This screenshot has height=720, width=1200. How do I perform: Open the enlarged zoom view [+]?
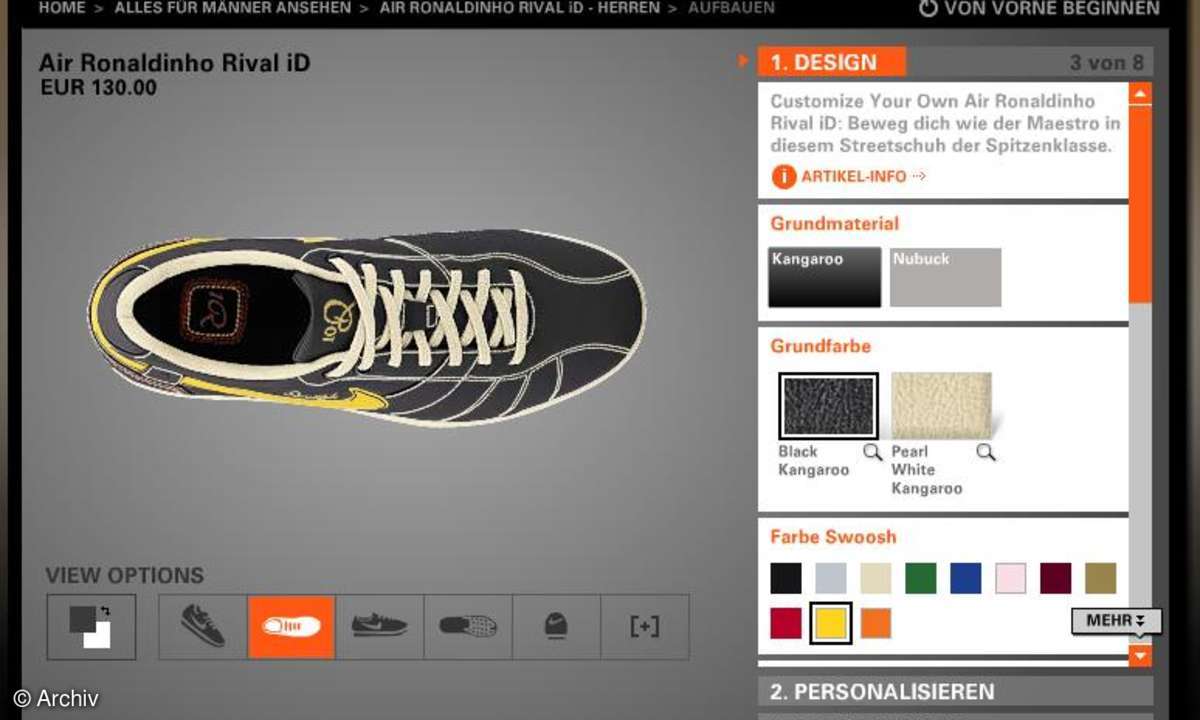[x=645, y=627]
